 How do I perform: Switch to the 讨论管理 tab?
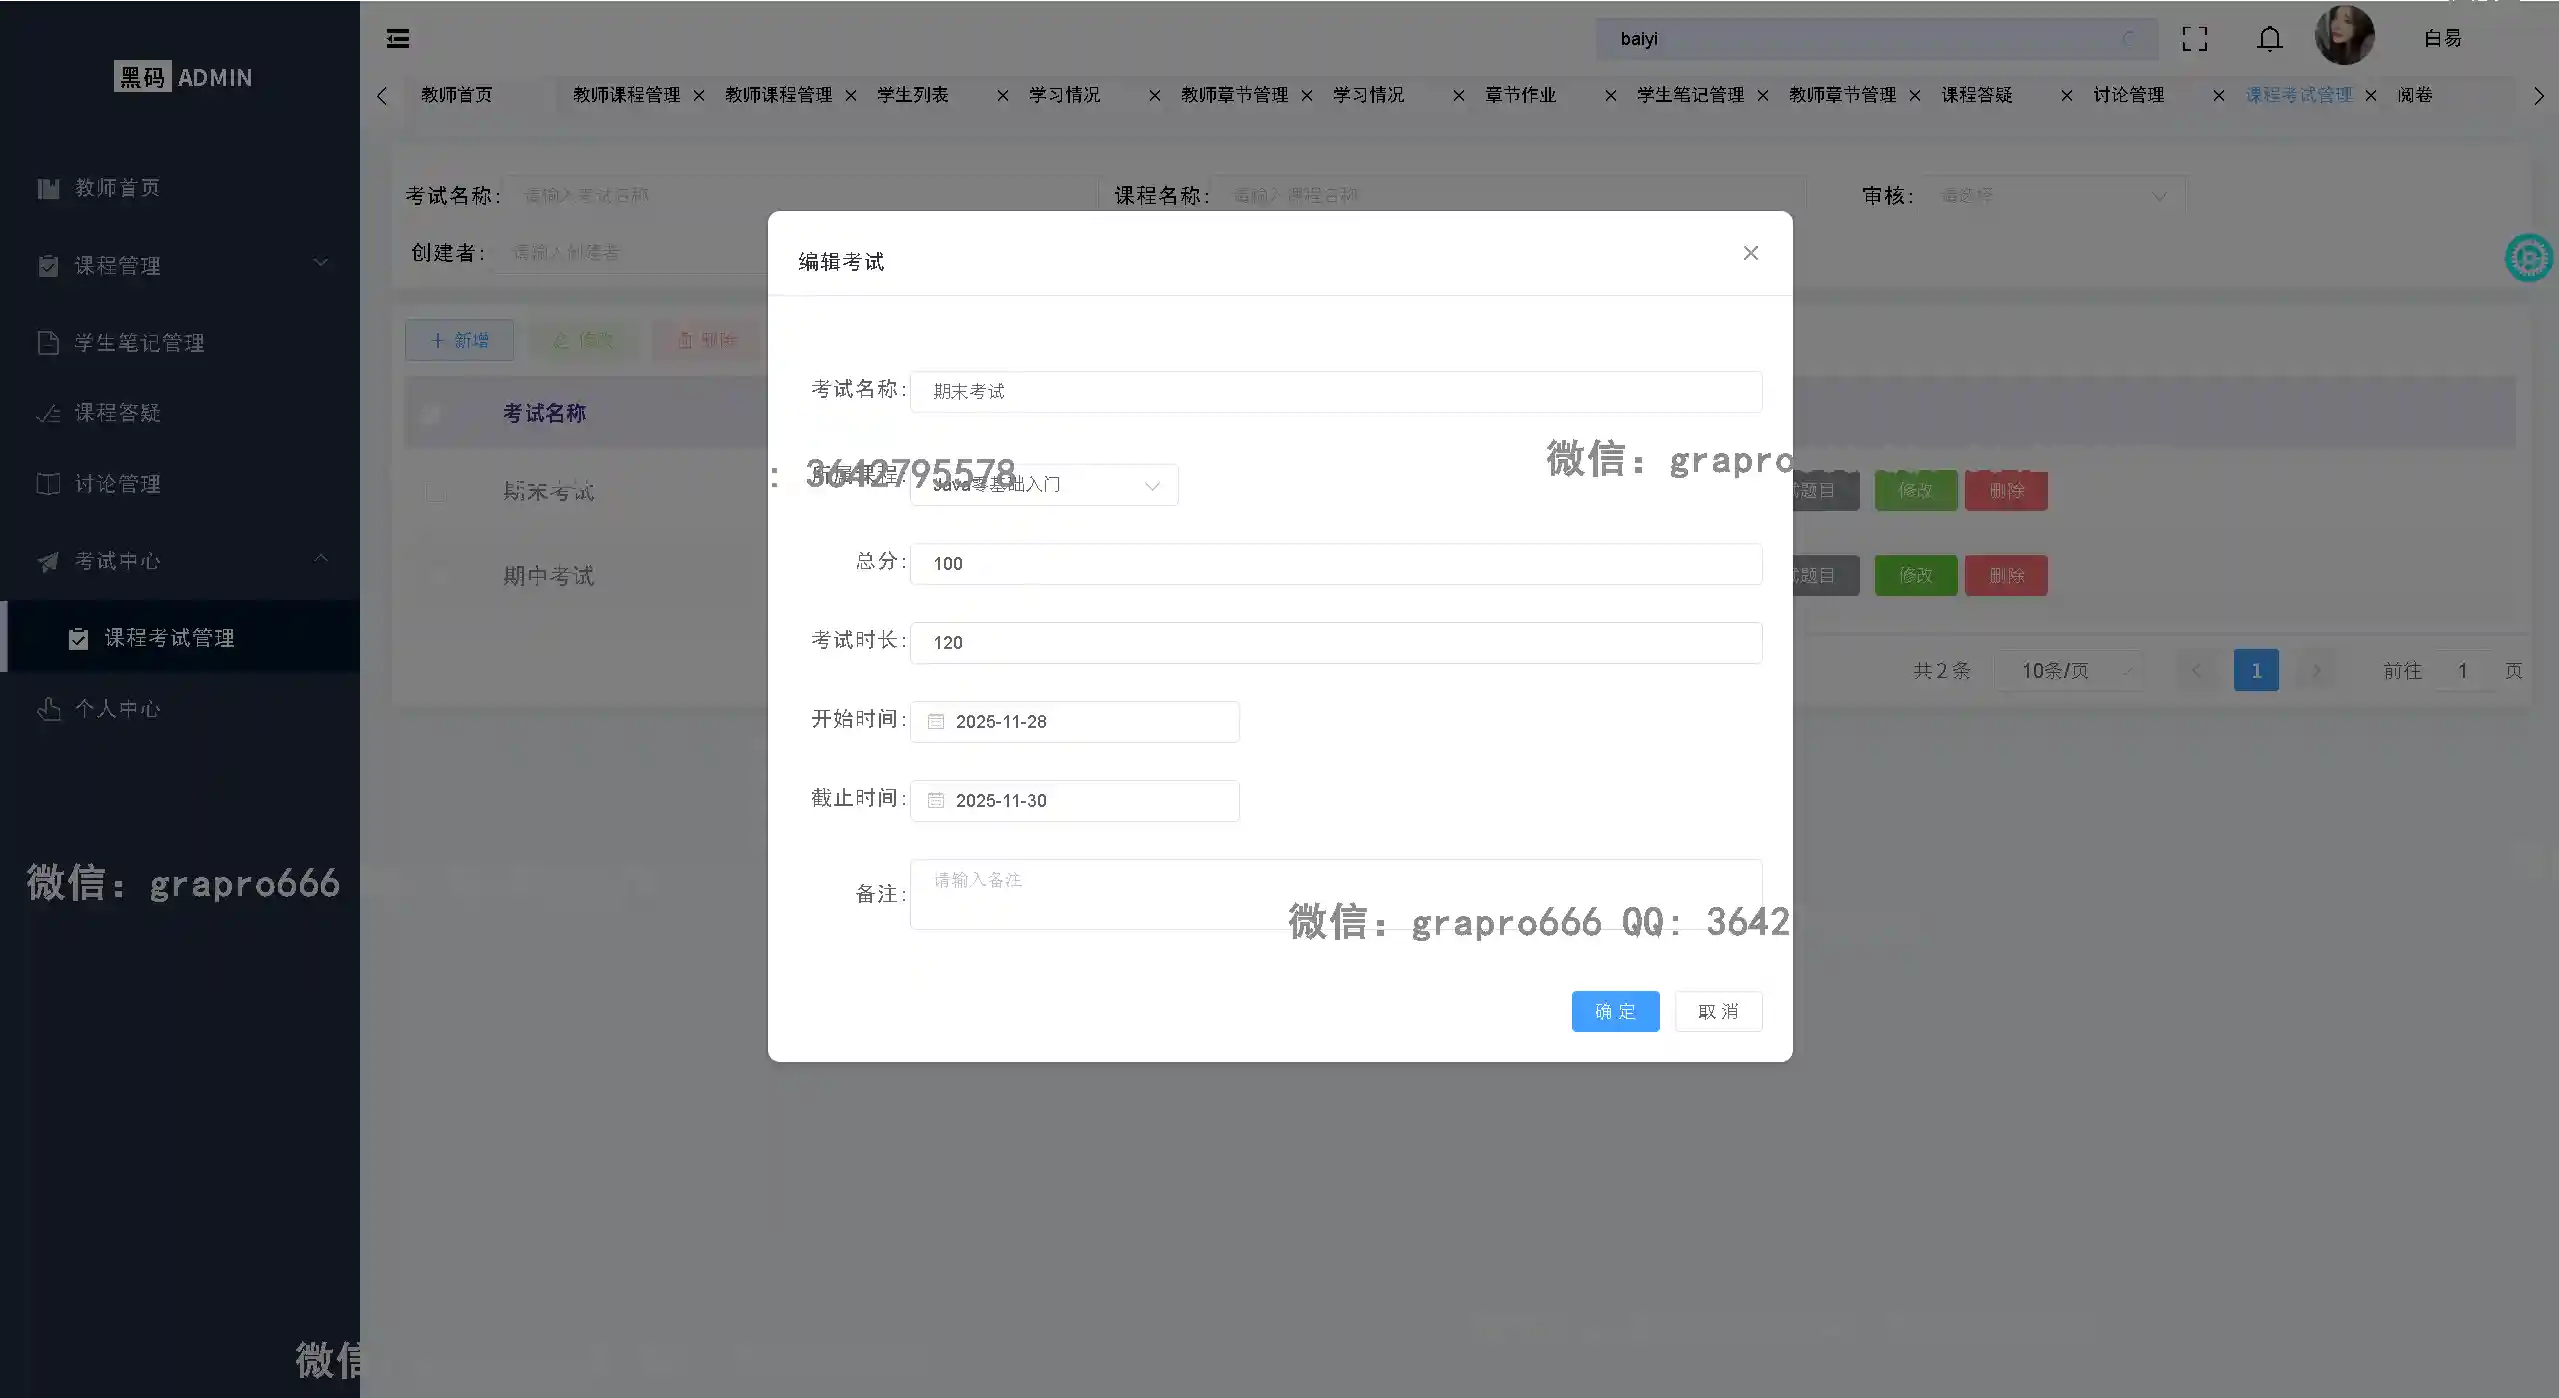(2128, 95)
